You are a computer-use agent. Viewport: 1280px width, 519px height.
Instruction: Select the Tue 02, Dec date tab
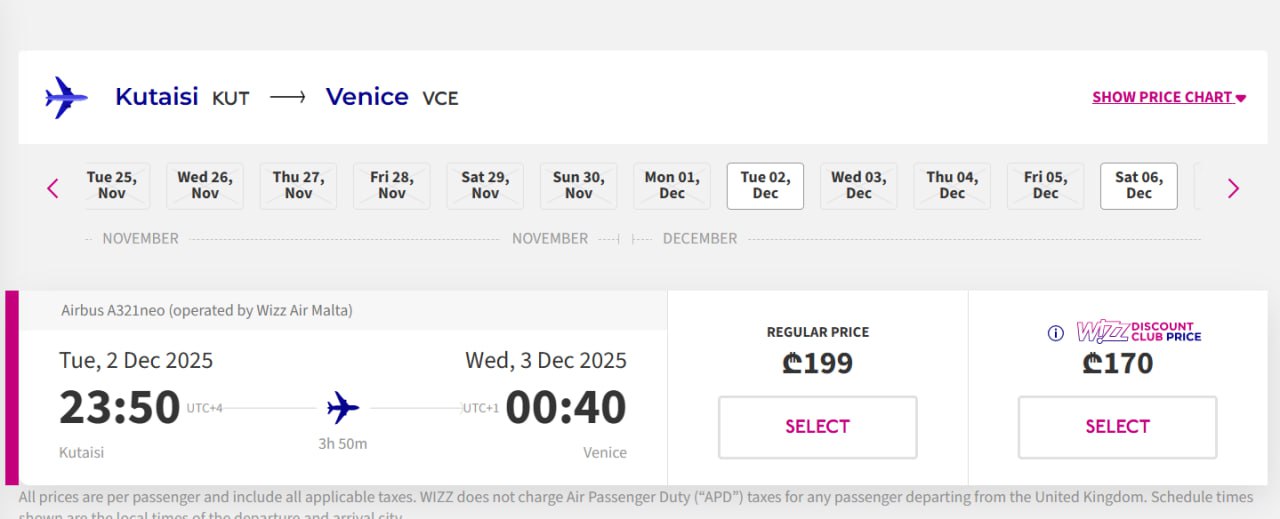pyautogui.click(x=765, y=186)
